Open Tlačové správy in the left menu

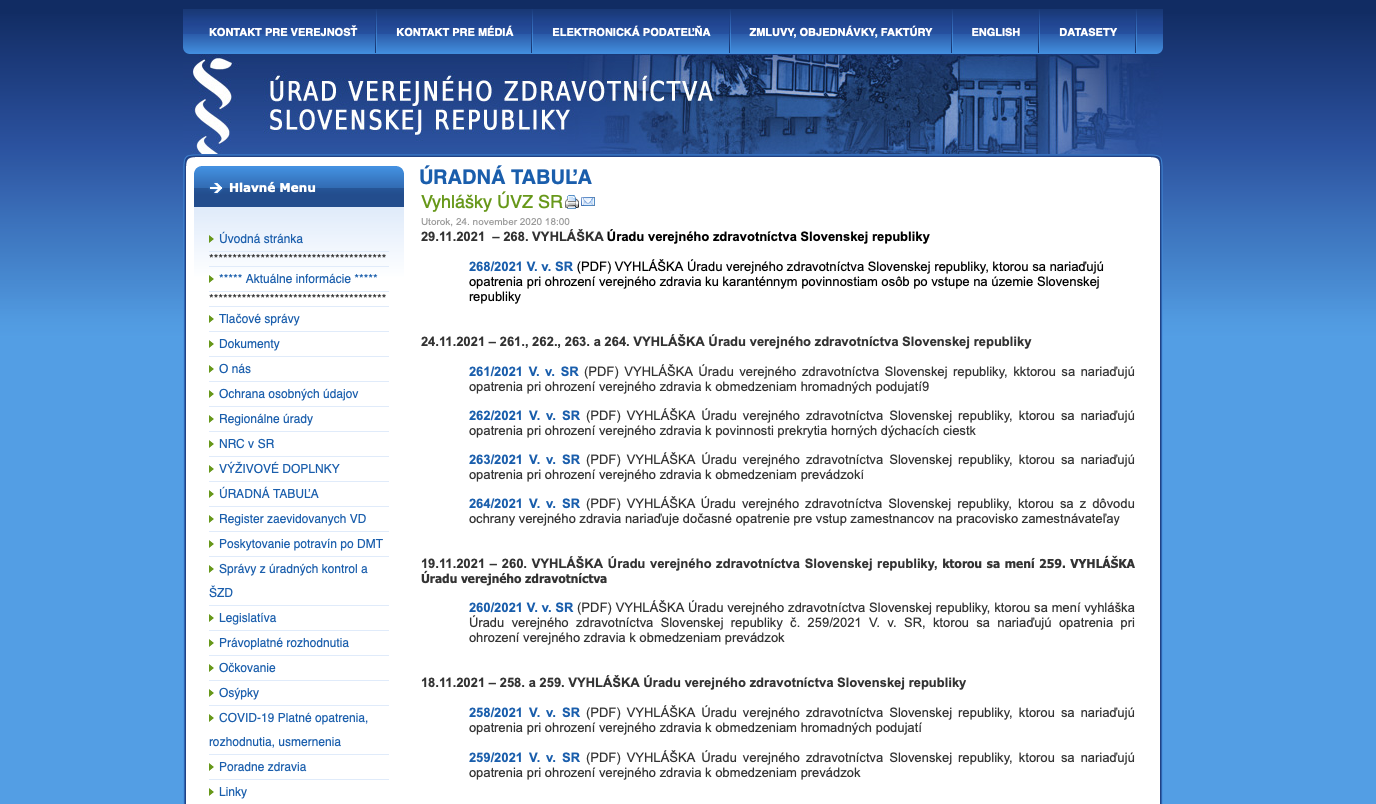[259, 319]
